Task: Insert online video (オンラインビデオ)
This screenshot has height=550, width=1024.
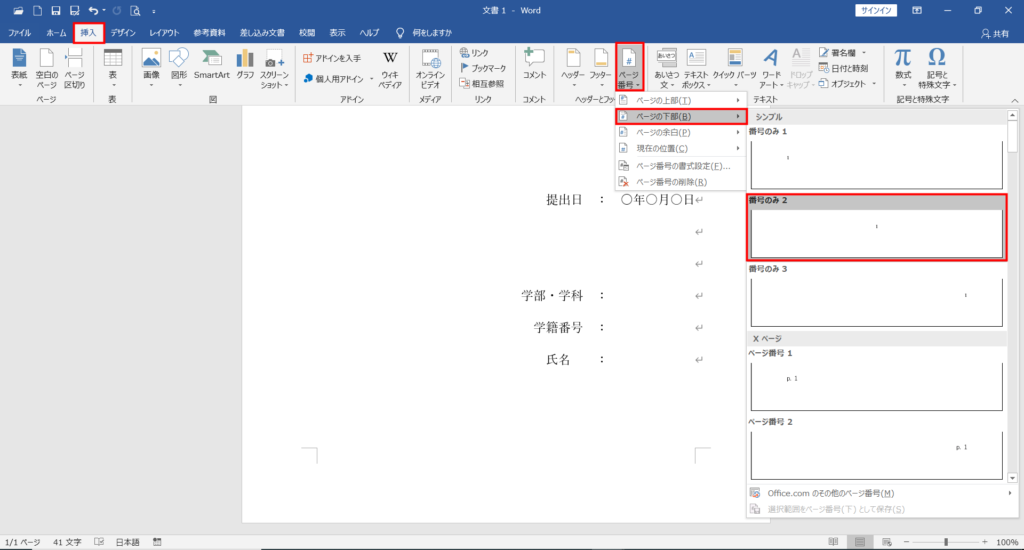Action: (x=430, y=68)
